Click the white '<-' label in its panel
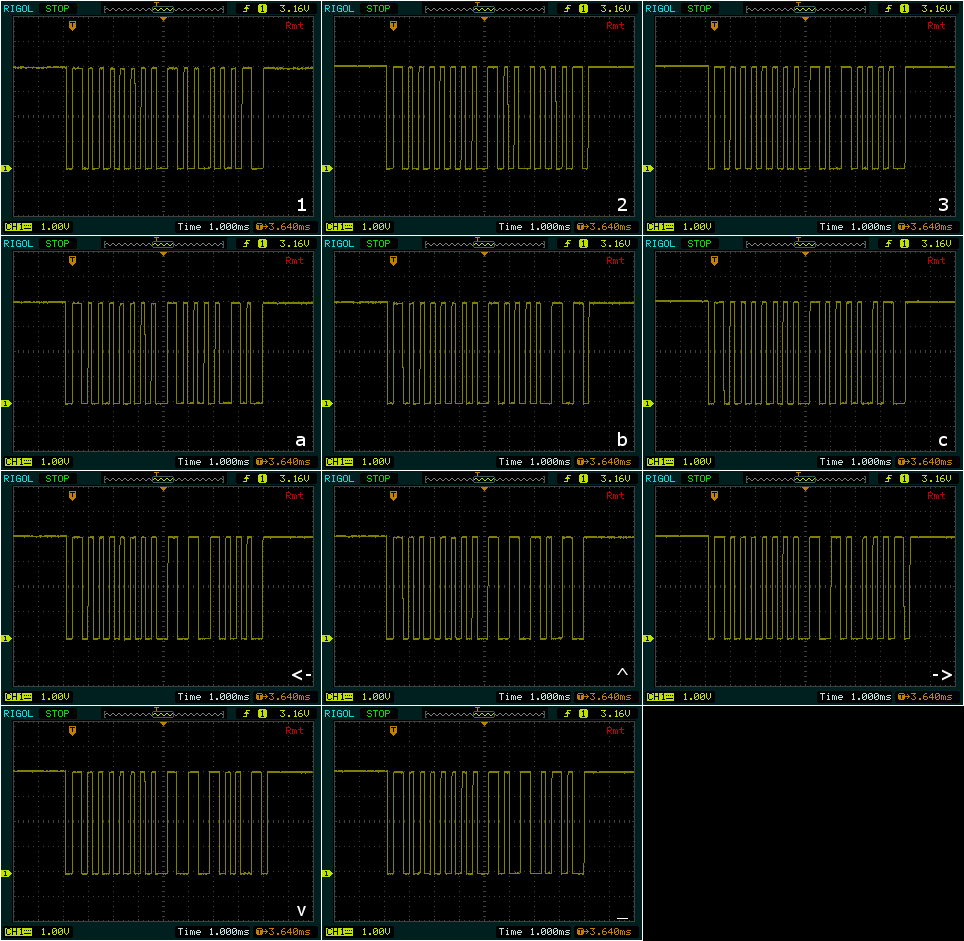The image size is (964, 941). point(301,675)
